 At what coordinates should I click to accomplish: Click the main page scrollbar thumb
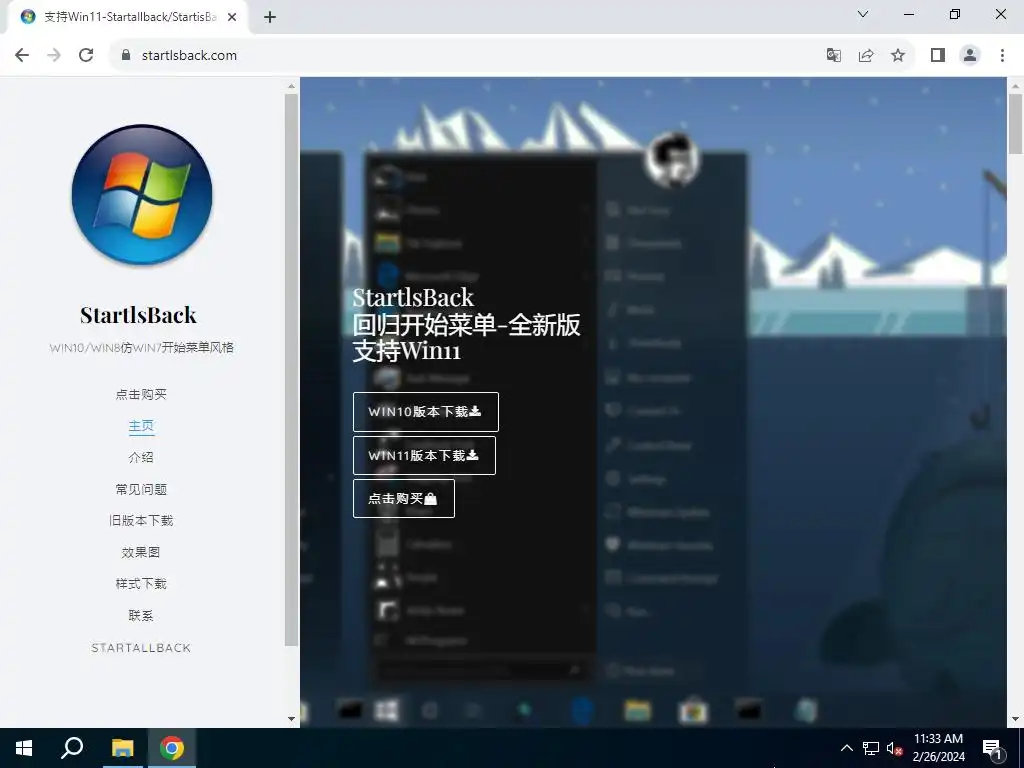[1015, 123]
